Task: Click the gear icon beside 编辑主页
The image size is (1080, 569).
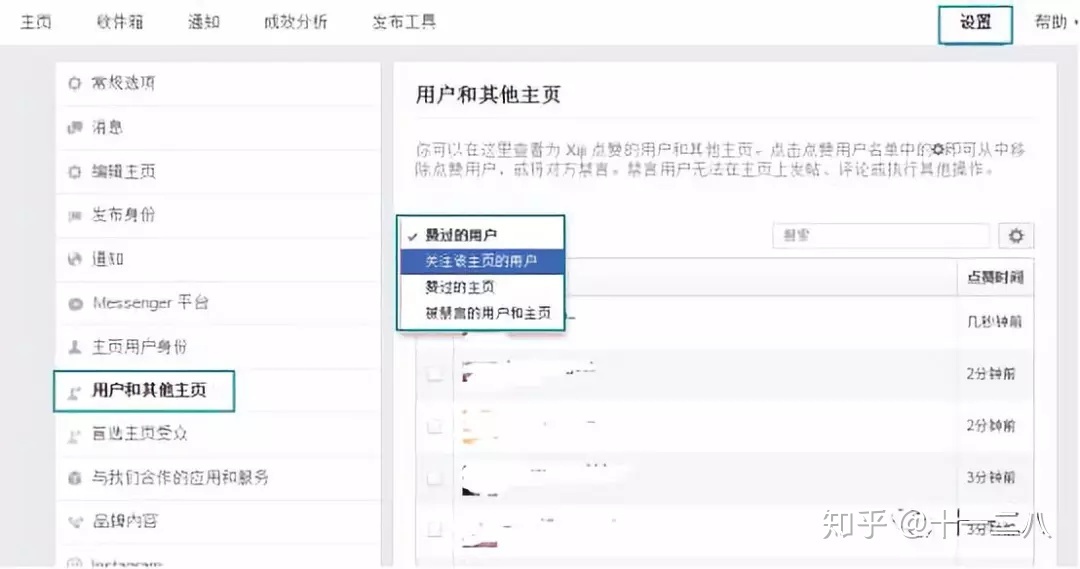Action: (x=74, y=172)
